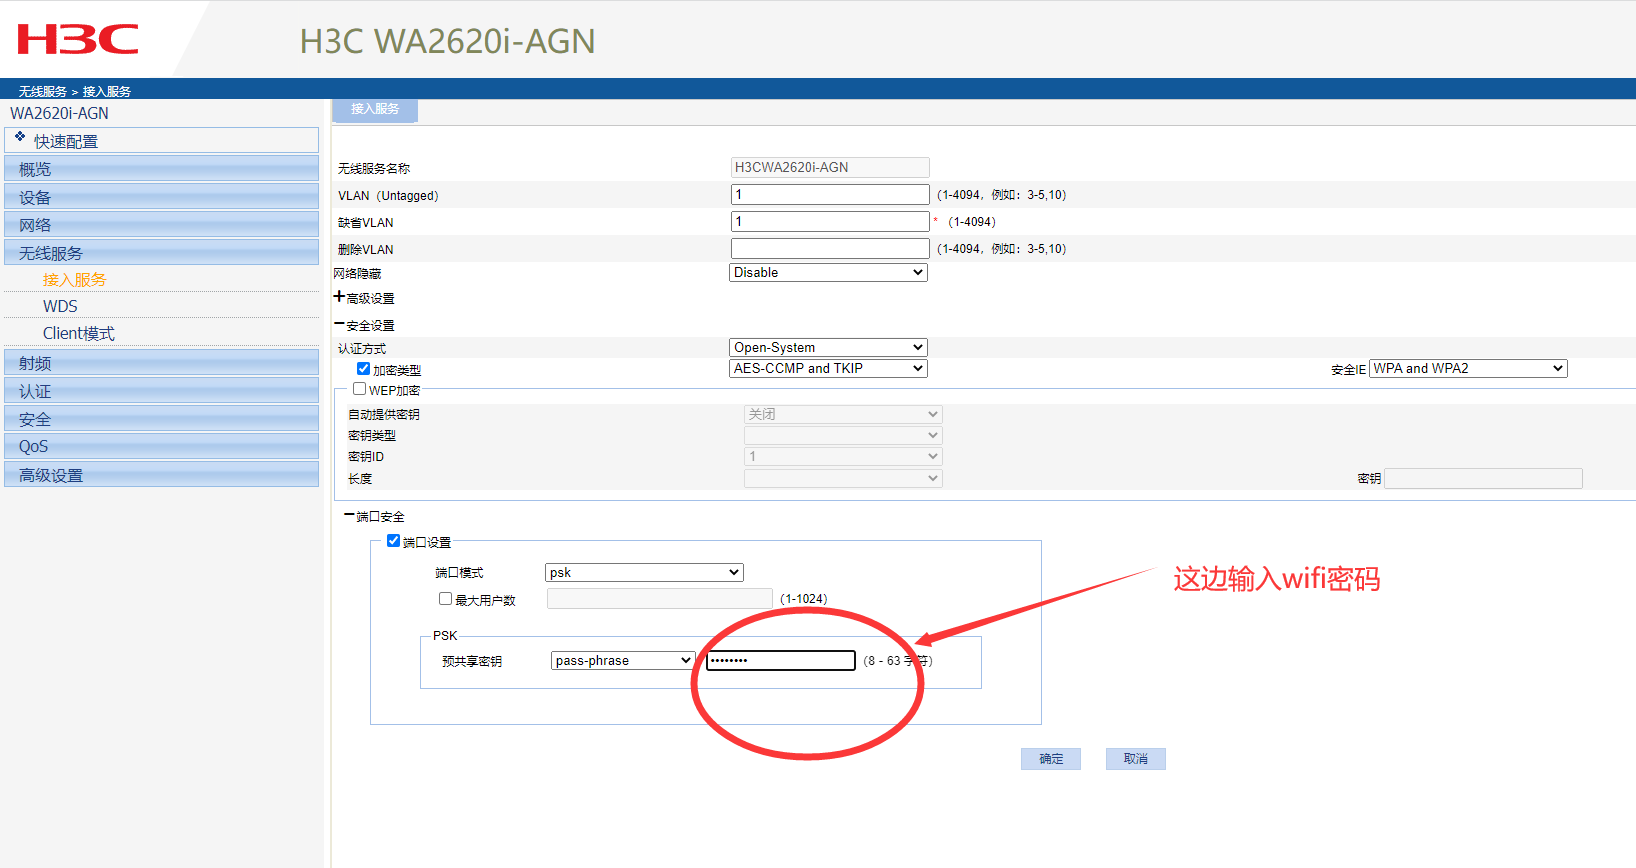The width and height of the screenshot is (1636, 868).
Task: Click the 缺省VLAN input field
Action: click(830, 221)
